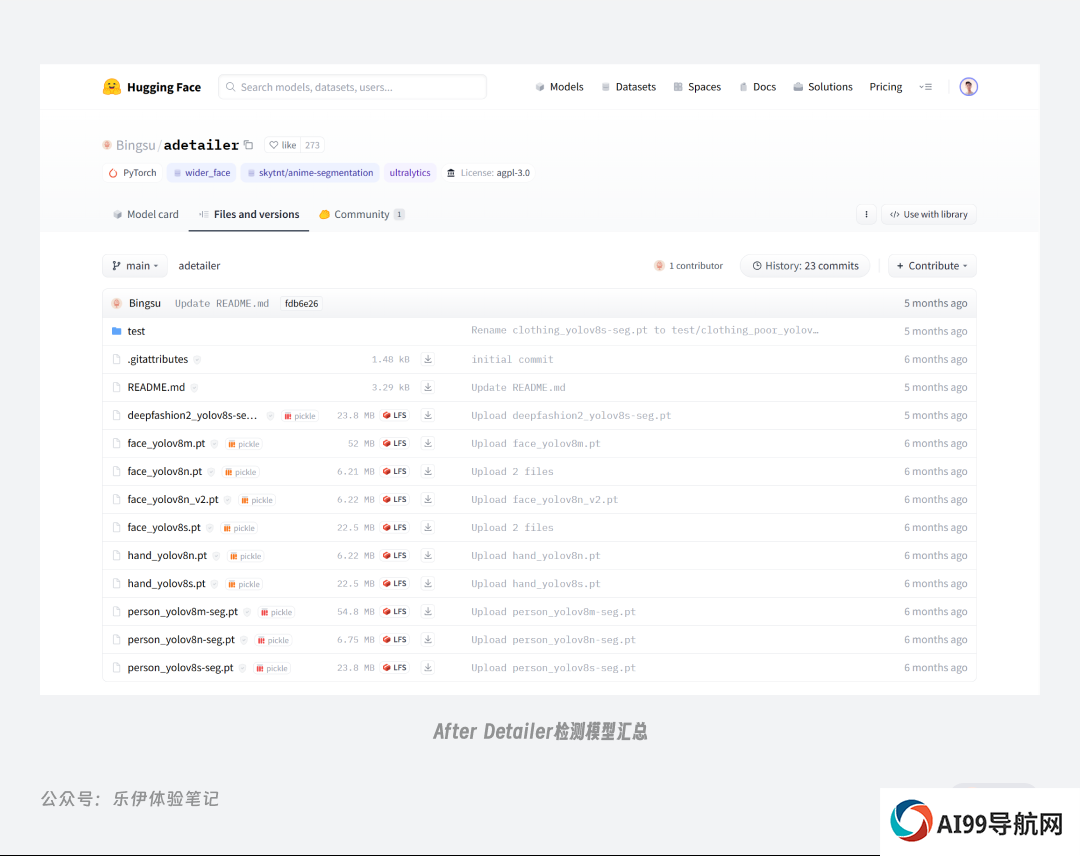
Task: Click the adetailer breadcrumb path
Action: [x=199, y=266]
